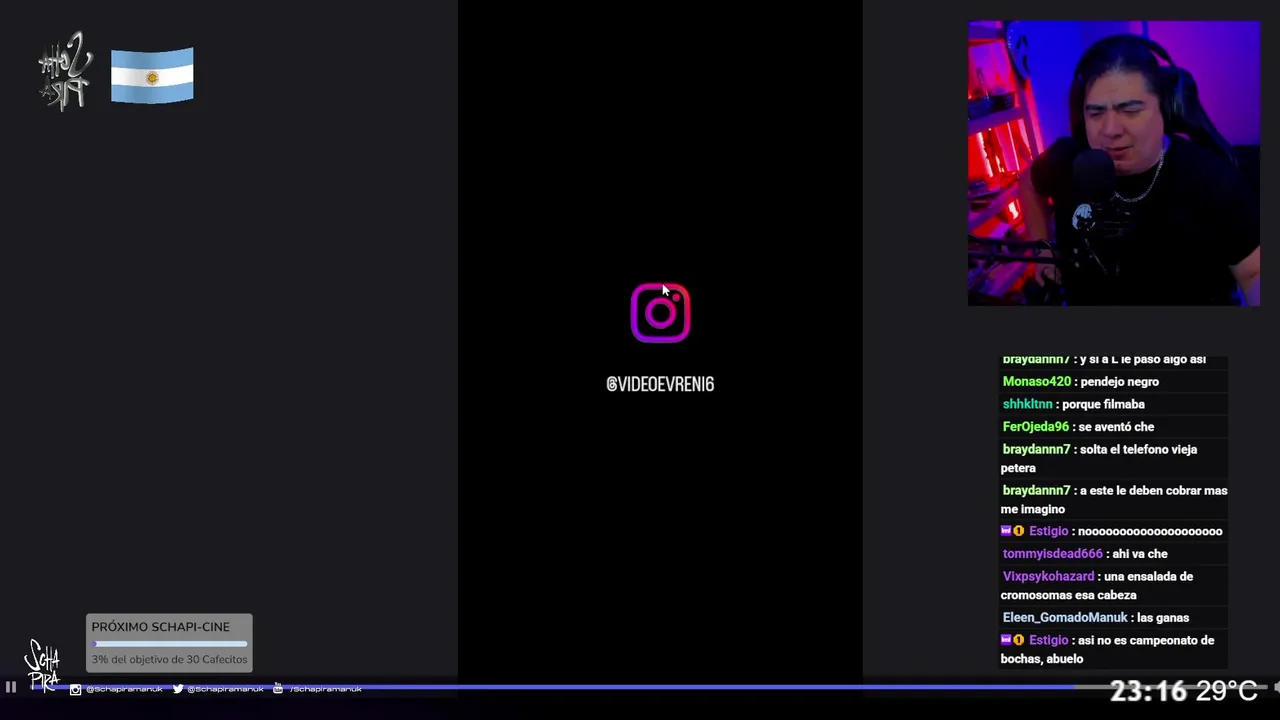Click the chat message 'porque filmaba'
The width and height of the screenshot is (1280, 720).
pyautogui.click(x=1103, y=404)
